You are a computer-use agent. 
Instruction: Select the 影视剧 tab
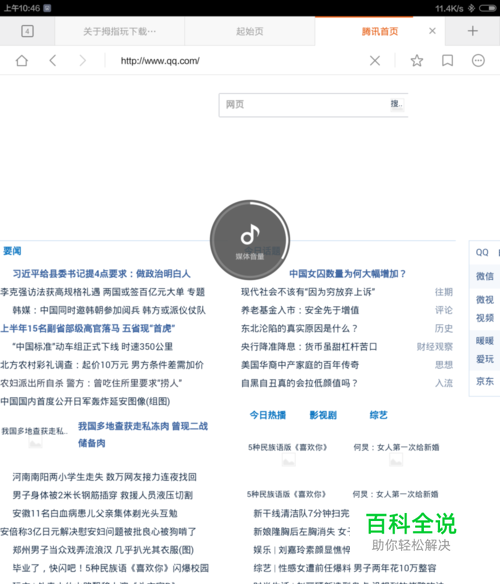coord(323,415)
